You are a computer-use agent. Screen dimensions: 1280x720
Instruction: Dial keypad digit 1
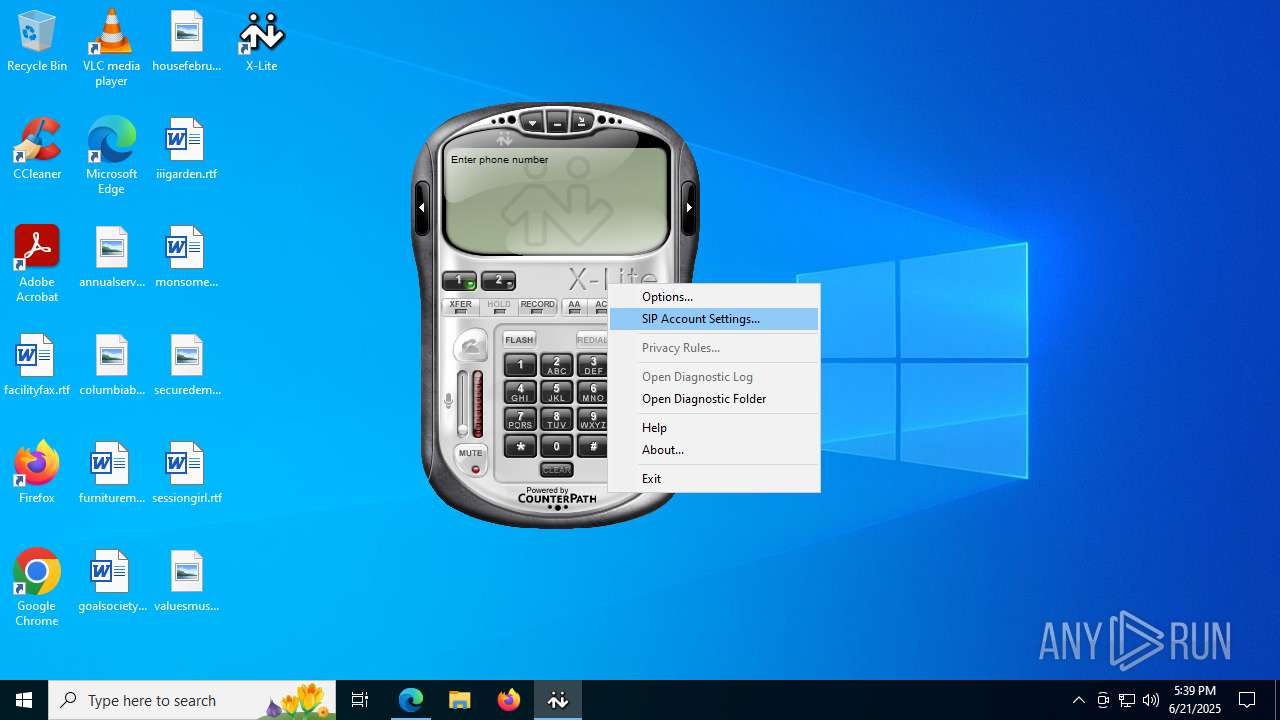click(x=520, y=366)
